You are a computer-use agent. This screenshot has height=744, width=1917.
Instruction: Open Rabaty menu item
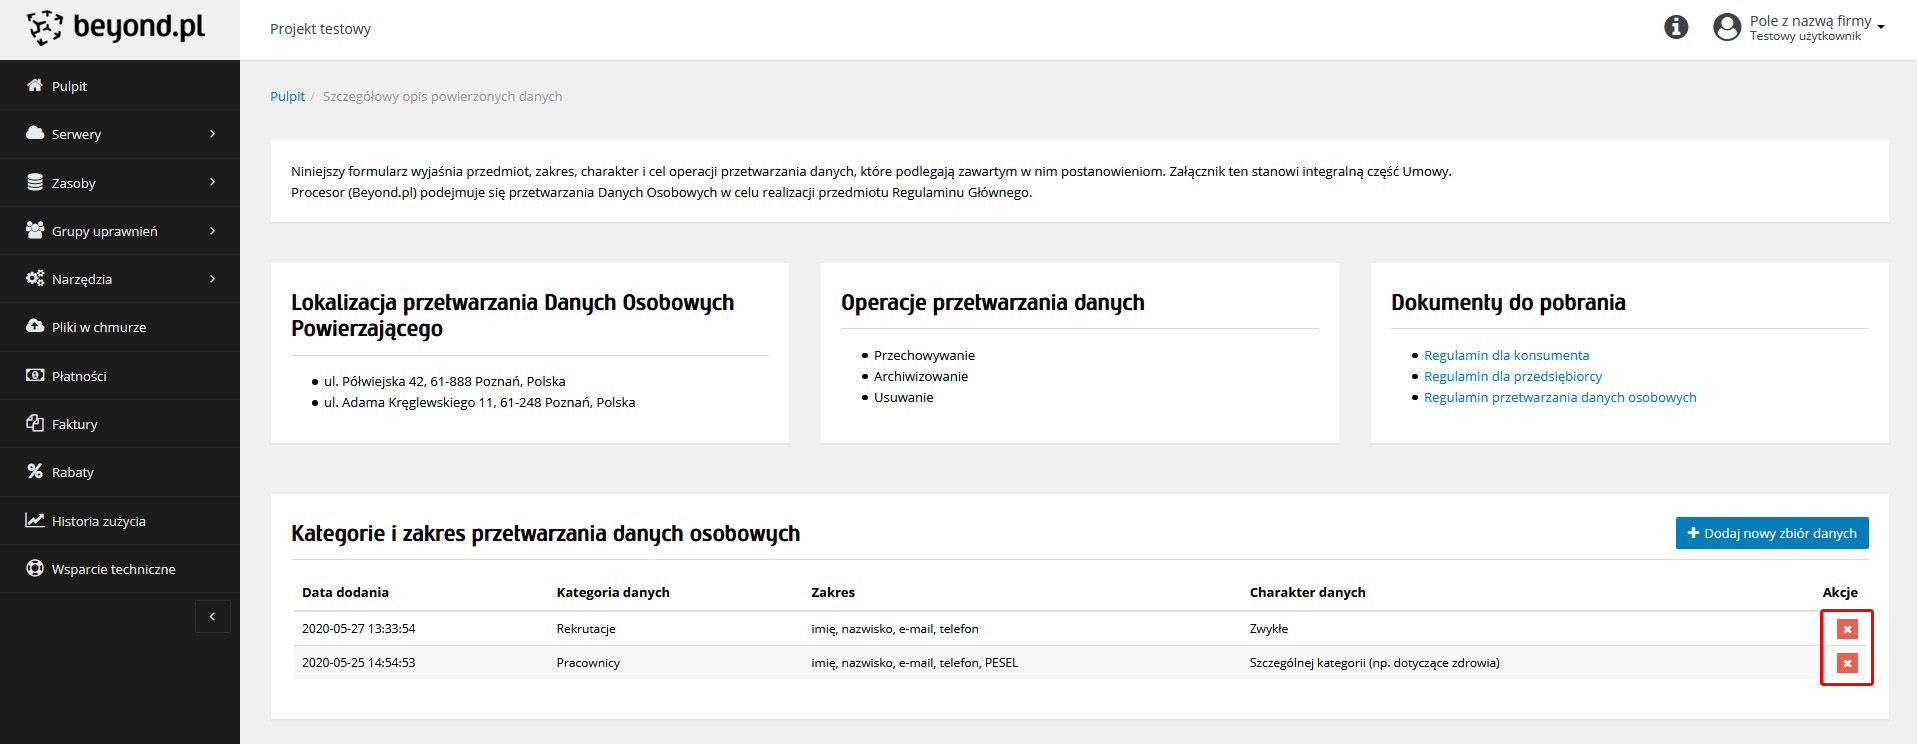pyautogui.click(x=120, y=472)
